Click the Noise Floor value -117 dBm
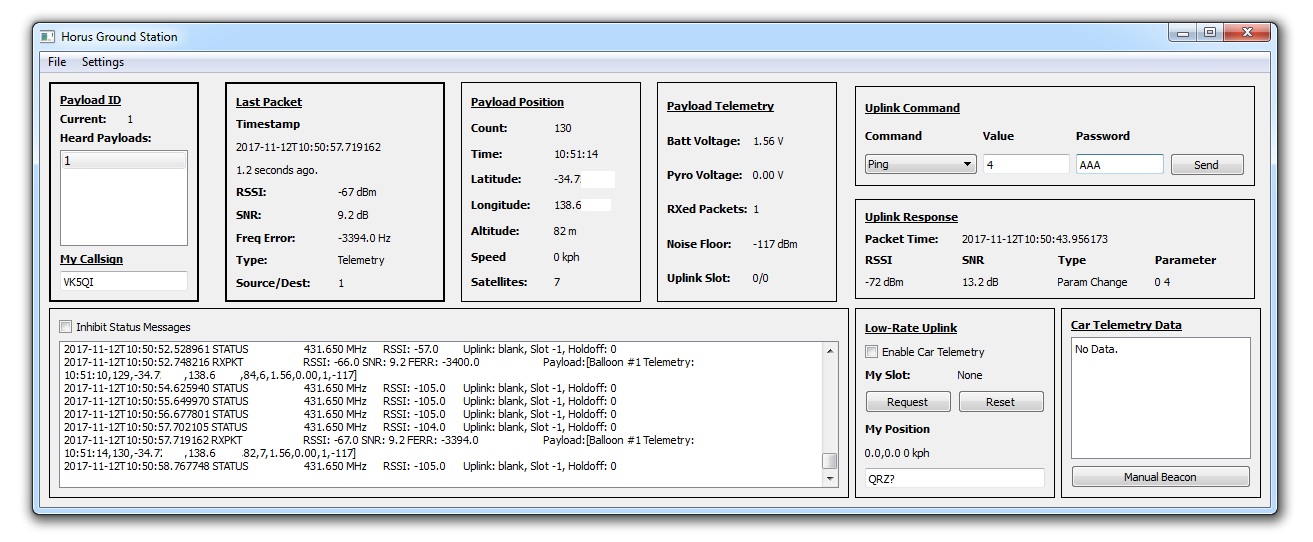Image resolution: width=1313 pixels, height=542 pixels. pyautogui.click(x=775, y=244)
